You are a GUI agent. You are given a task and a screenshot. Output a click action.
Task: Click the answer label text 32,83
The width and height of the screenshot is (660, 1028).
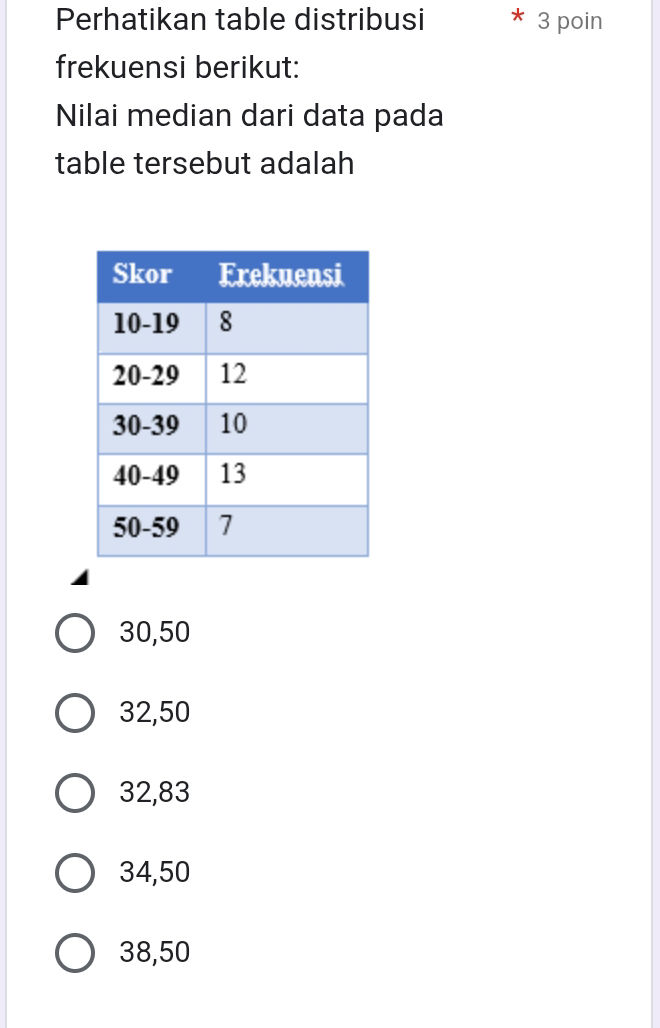tap(154, 792)
